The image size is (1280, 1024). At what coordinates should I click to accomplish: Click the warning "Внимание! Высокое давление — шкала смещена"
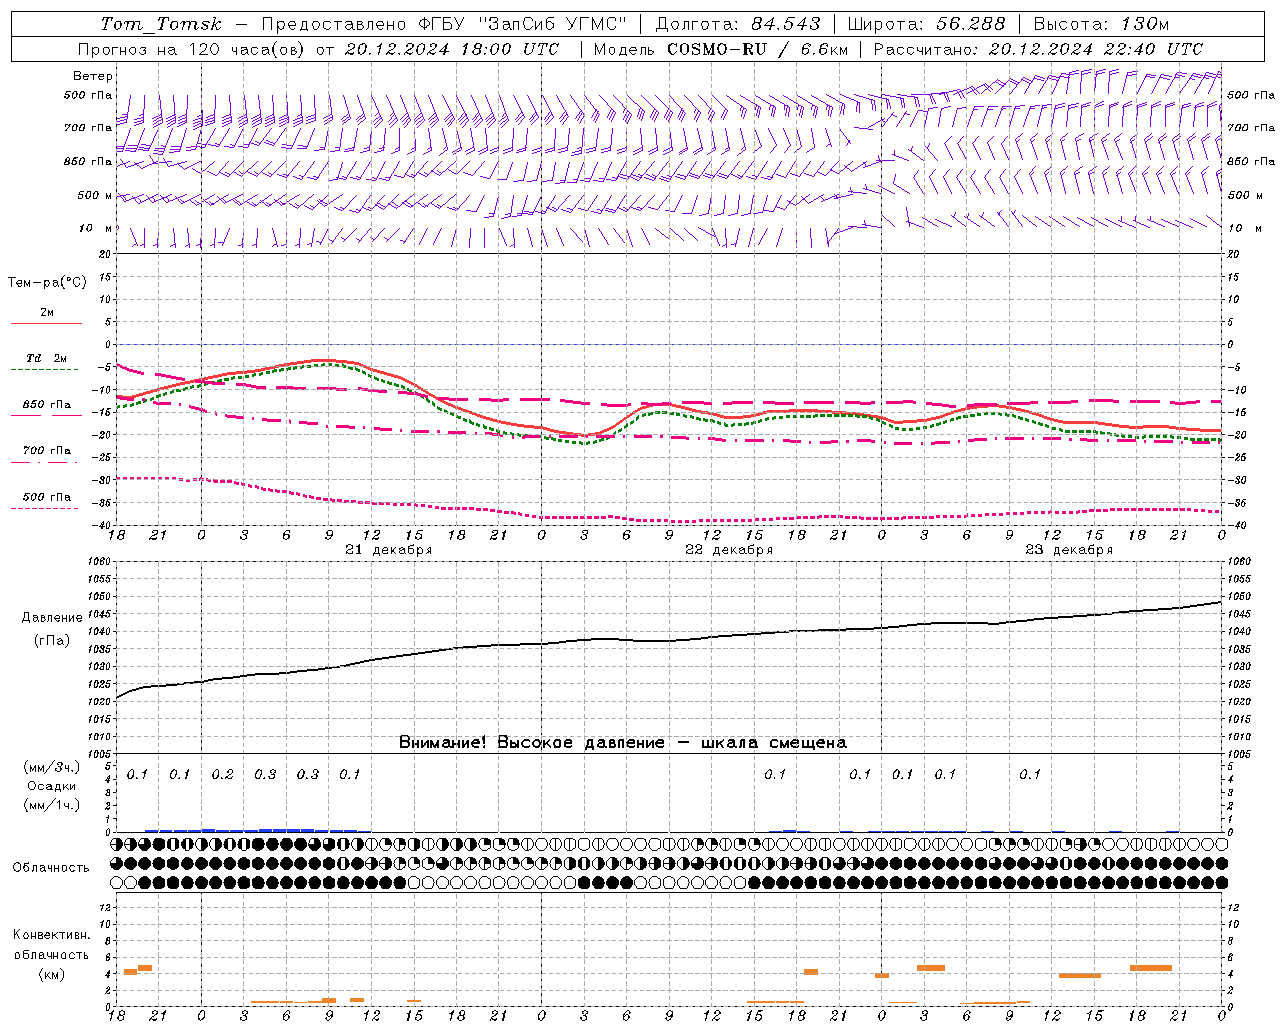point(623,742)
